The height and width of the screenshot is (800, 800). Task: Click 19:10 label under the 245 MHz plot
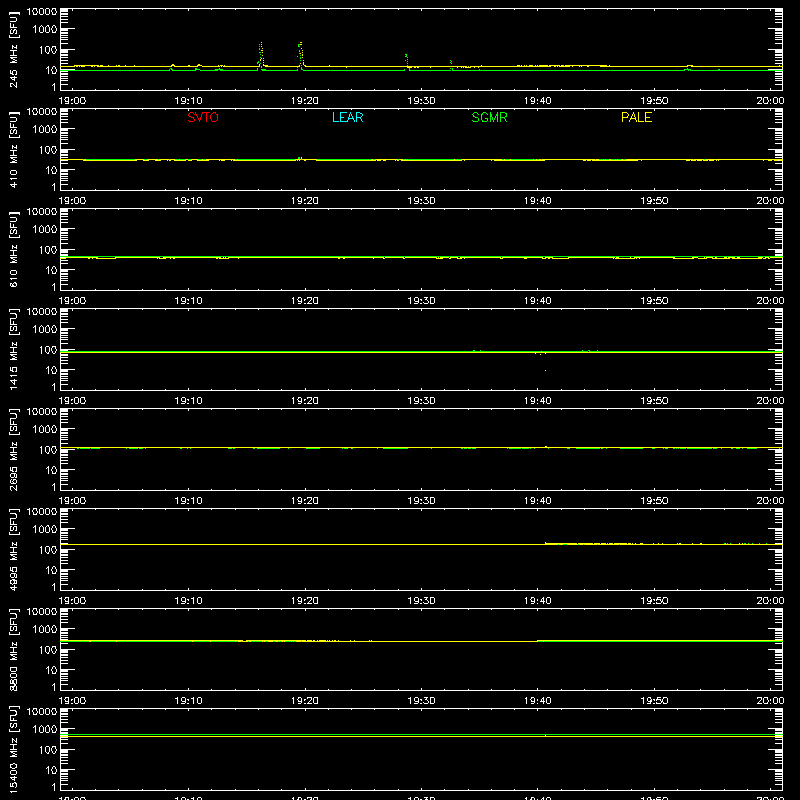188,101
